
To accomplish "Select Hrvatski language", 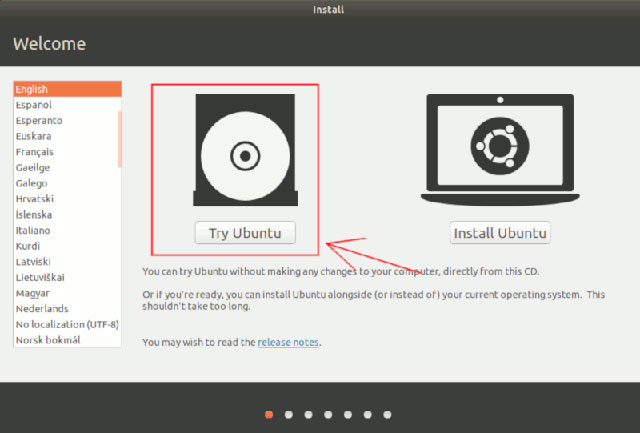I will (68, 199).
